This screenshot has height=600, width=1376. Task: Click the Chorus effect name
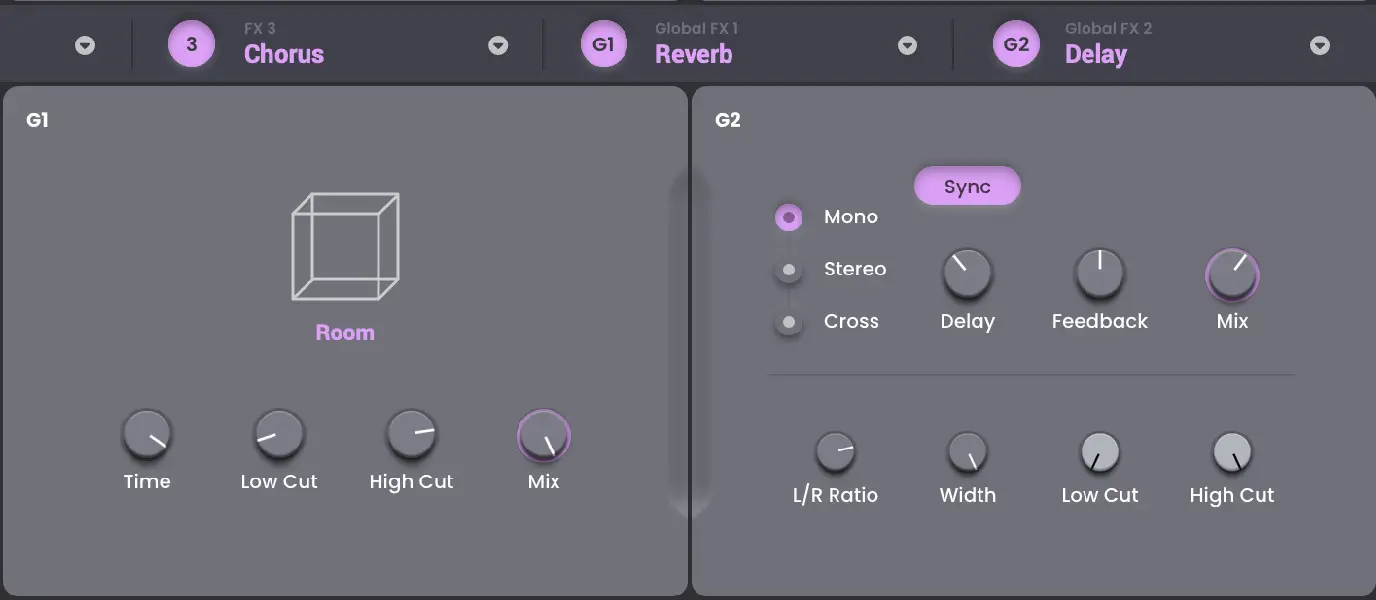click(x=284, y=54)
